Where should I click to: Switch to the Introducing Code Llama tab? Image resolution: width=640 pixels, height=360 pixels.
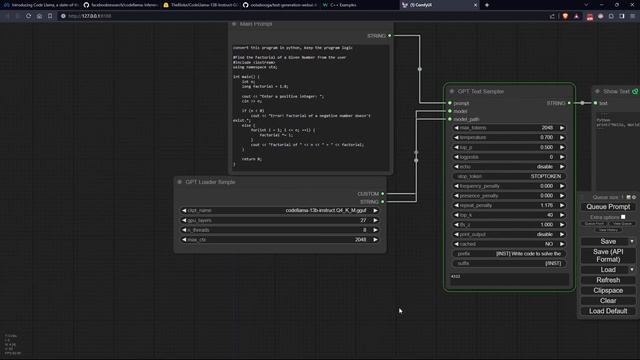41,5
